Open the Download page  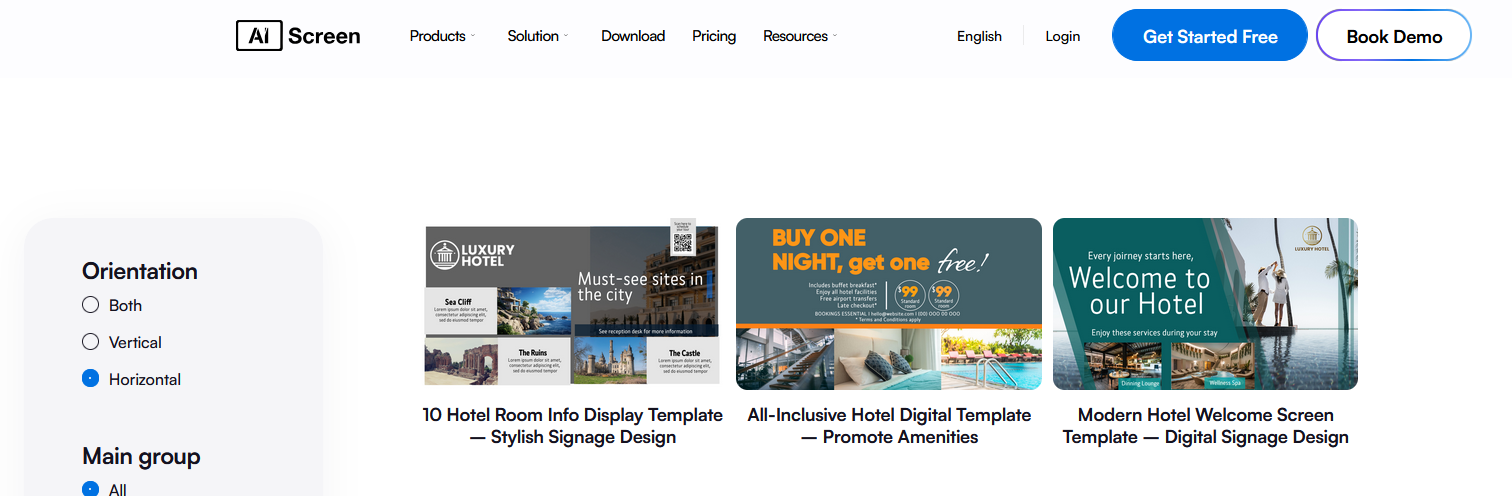click(633, 36)
